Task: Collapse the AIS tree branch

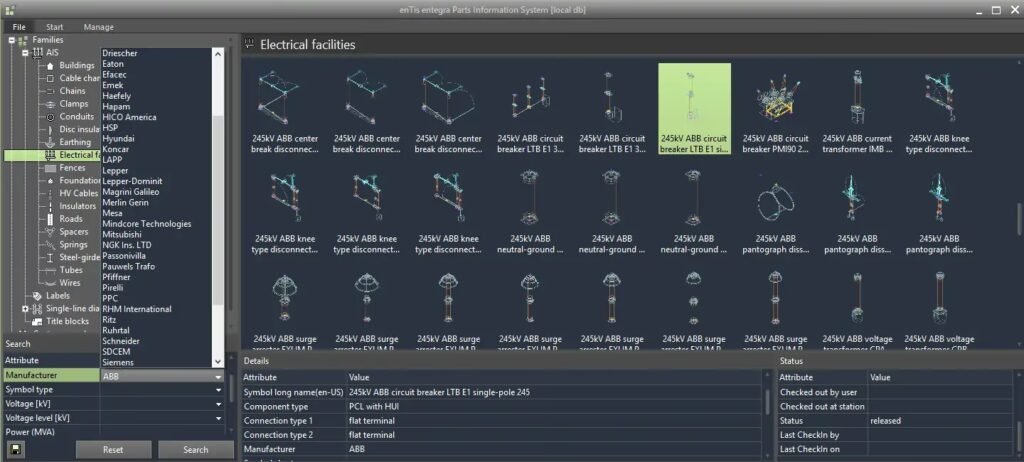Action: pyautogui.click(x=25, y=53)
